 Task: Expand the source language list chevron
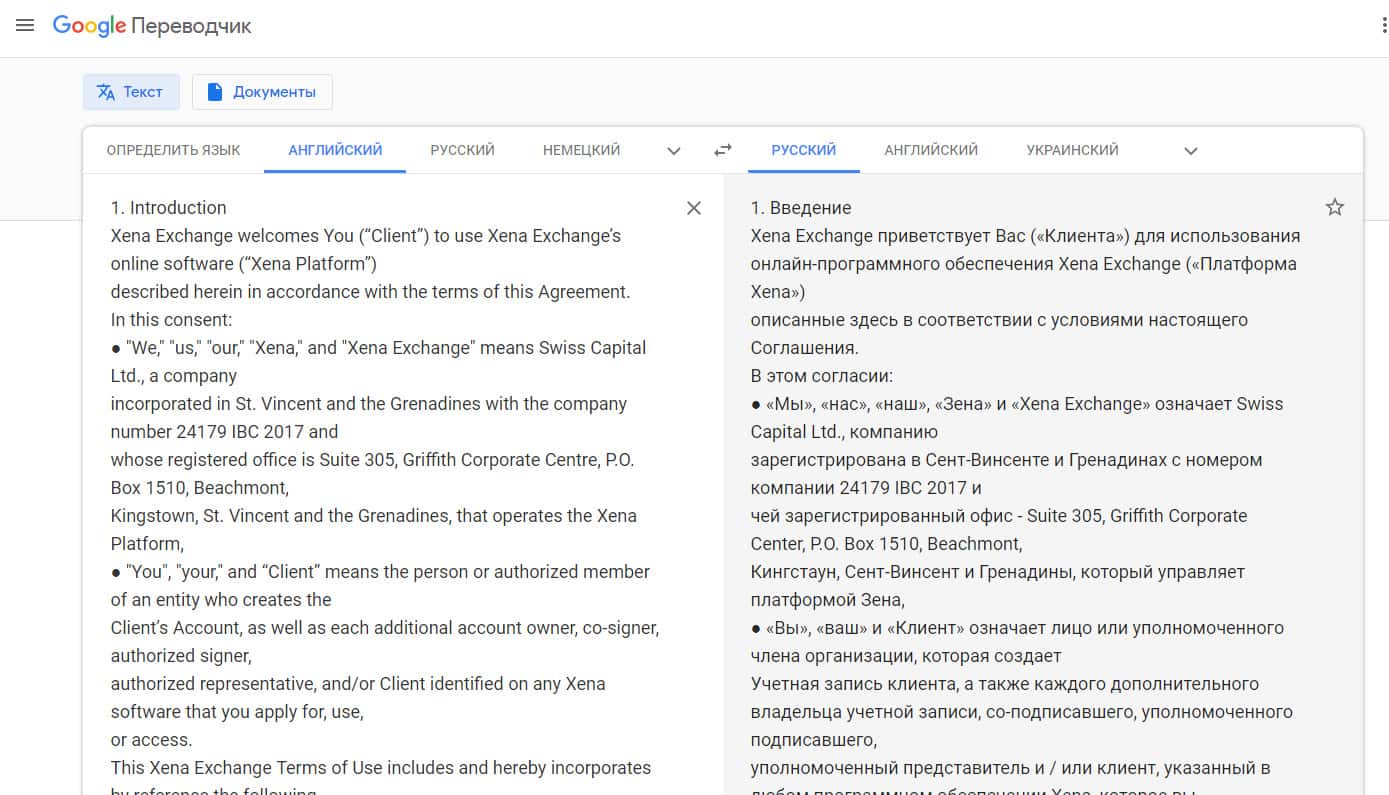click(673, 151)
